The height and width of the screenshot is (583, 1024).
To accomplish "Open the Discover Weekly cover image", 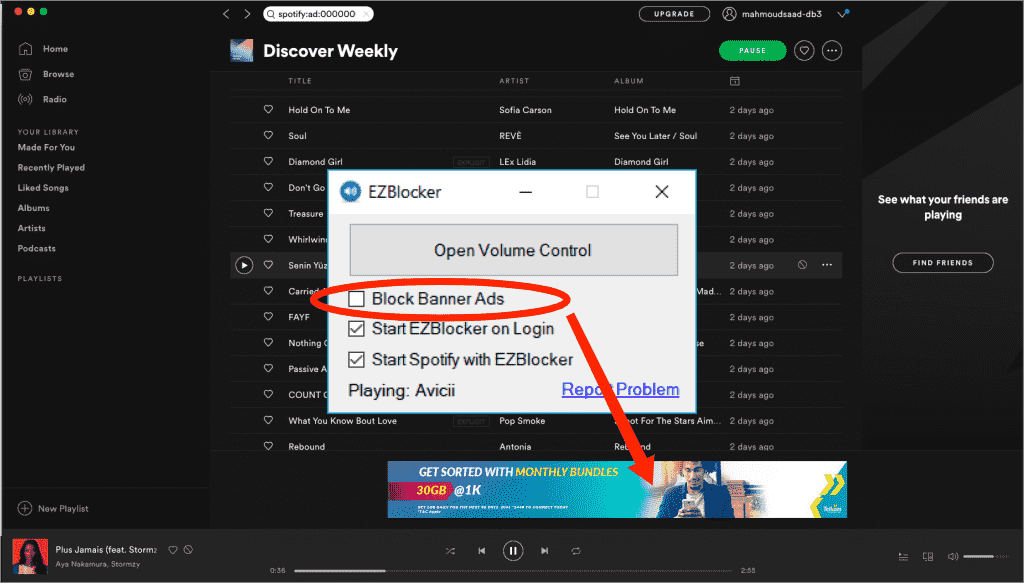I will pyautogui.click(x=242, y=50).
